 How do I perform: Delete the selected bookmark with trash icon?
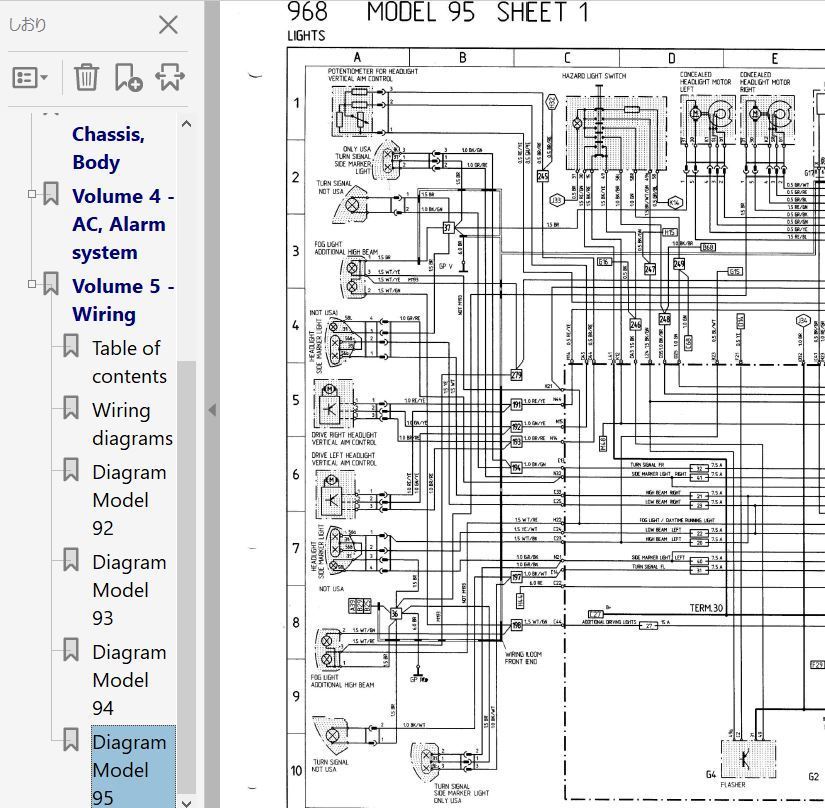pos(86,77)
